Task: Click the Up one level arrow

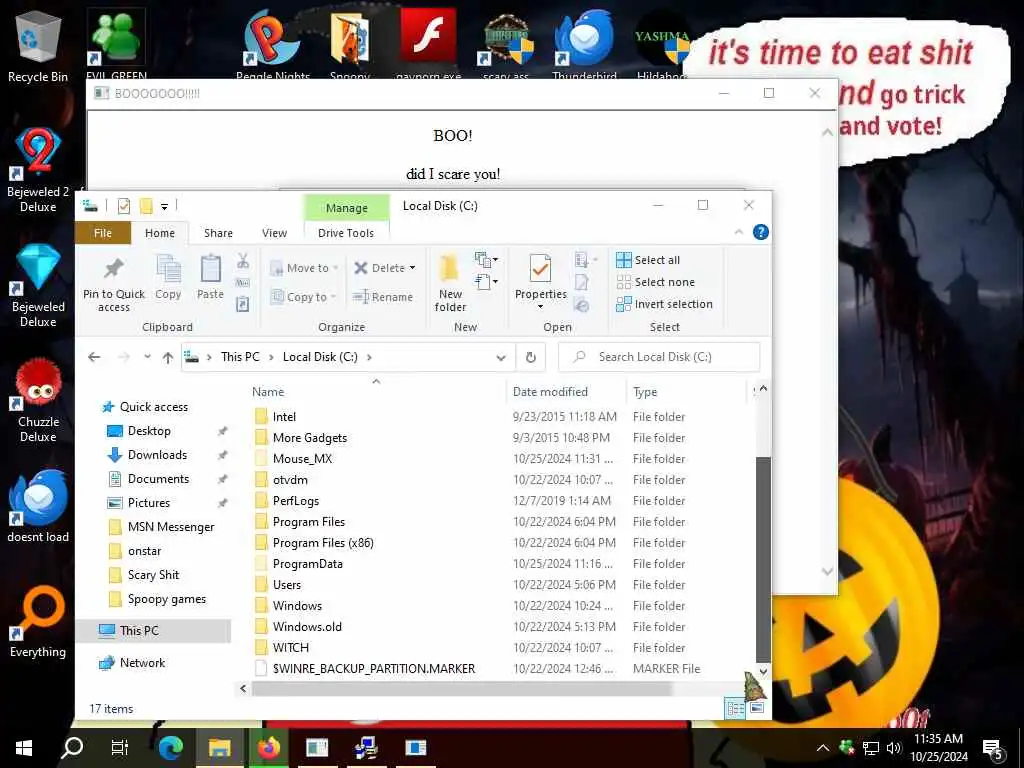Action: [168, 357]
